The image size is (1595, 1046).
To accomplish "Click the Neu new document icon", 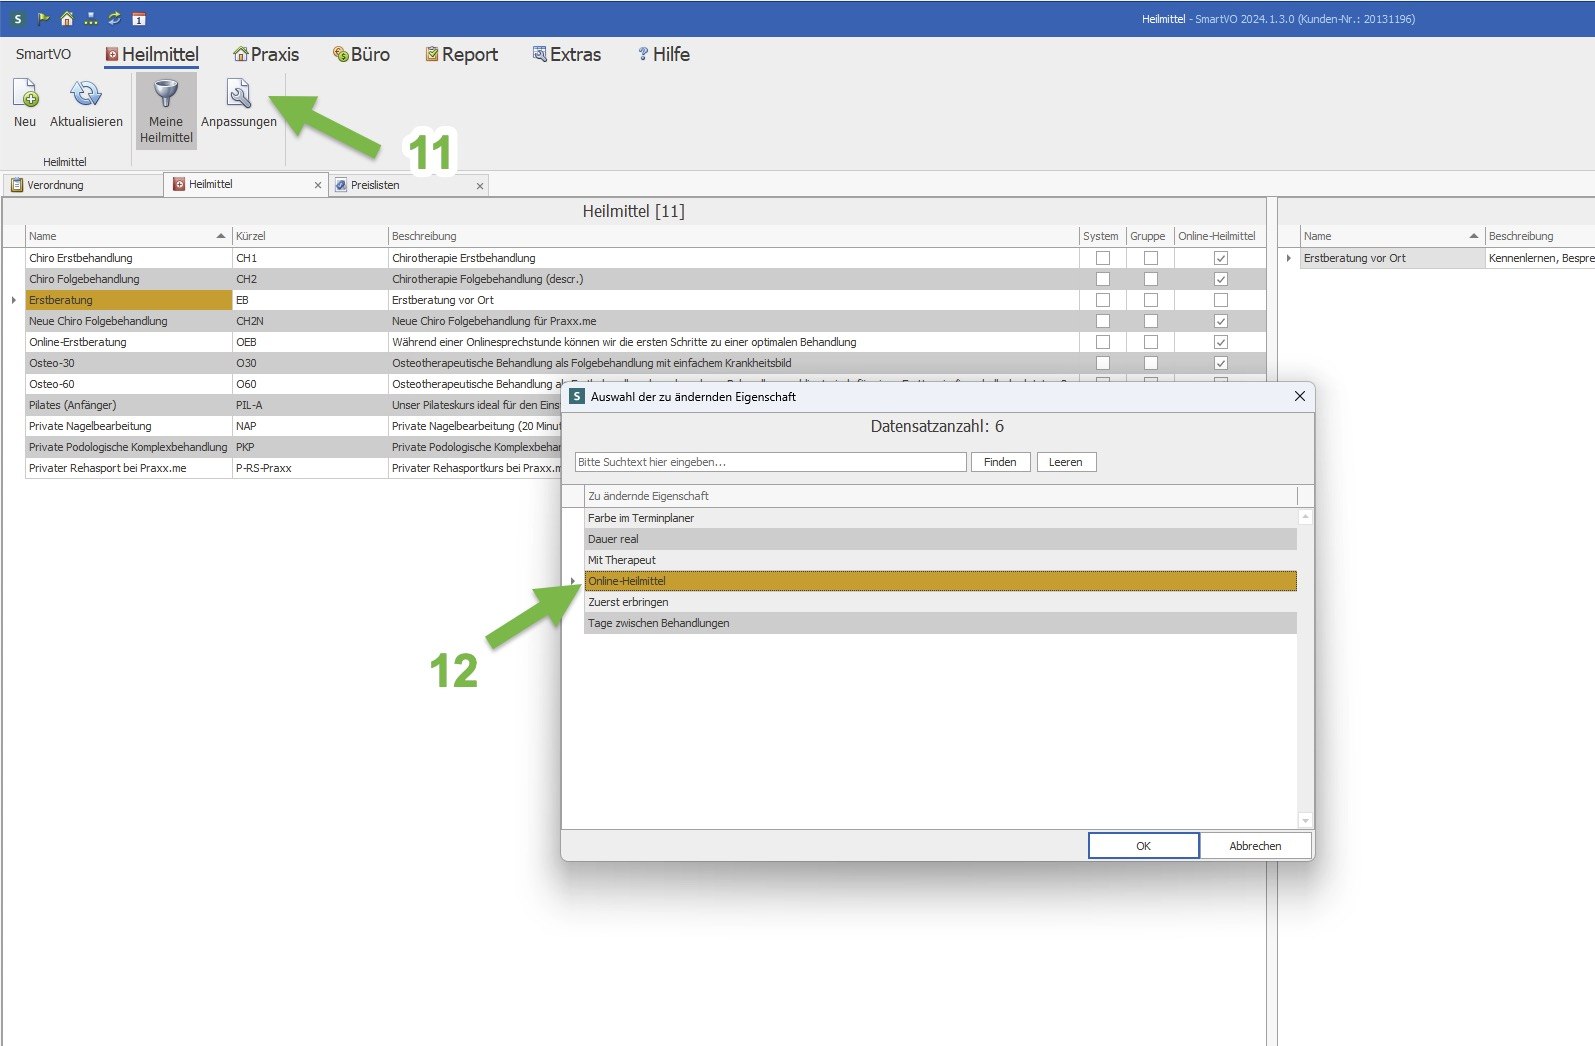I will tap(25, 94).
